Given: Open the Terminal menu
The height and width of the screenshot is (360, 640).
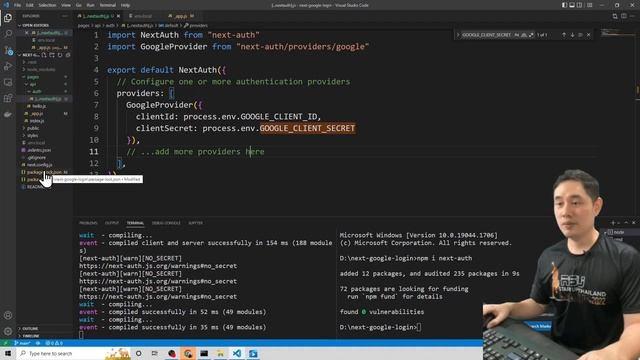Looking at the screenshot, I should tap(108, 5).
